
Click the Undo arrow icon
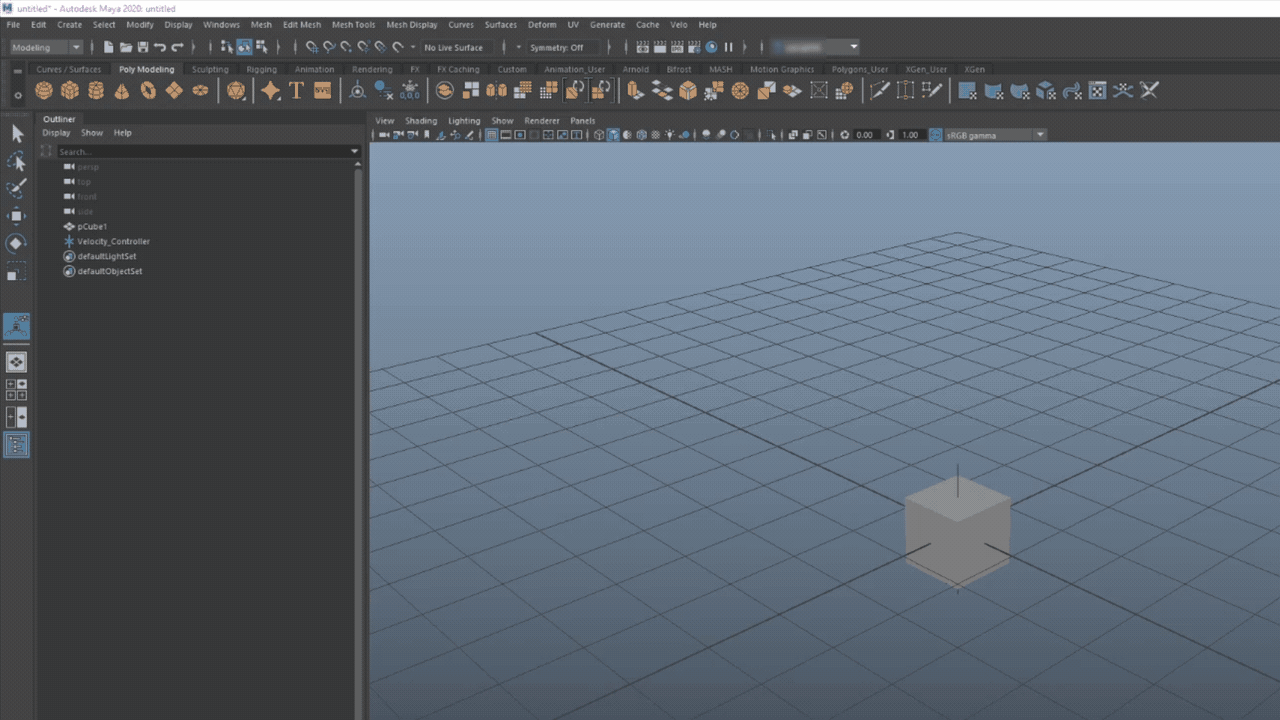point(160,47)
